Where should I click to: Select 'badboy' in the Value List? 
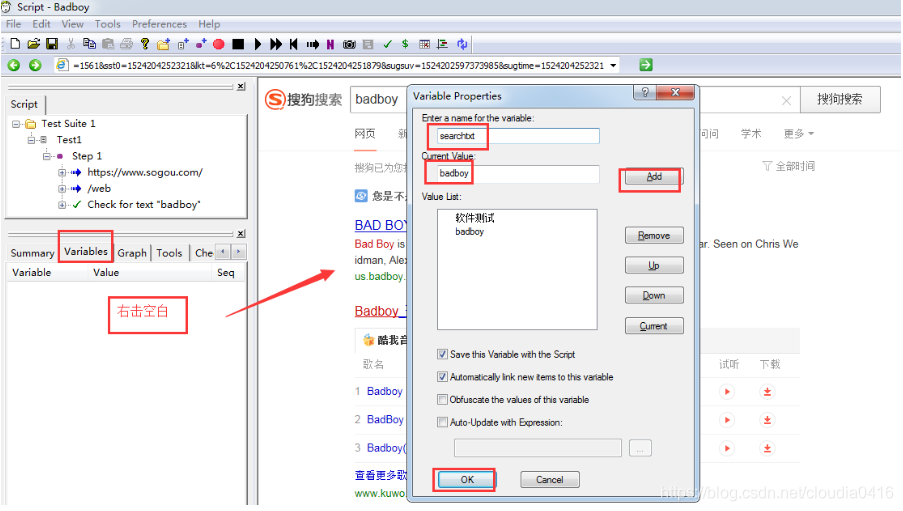point(470,232)
